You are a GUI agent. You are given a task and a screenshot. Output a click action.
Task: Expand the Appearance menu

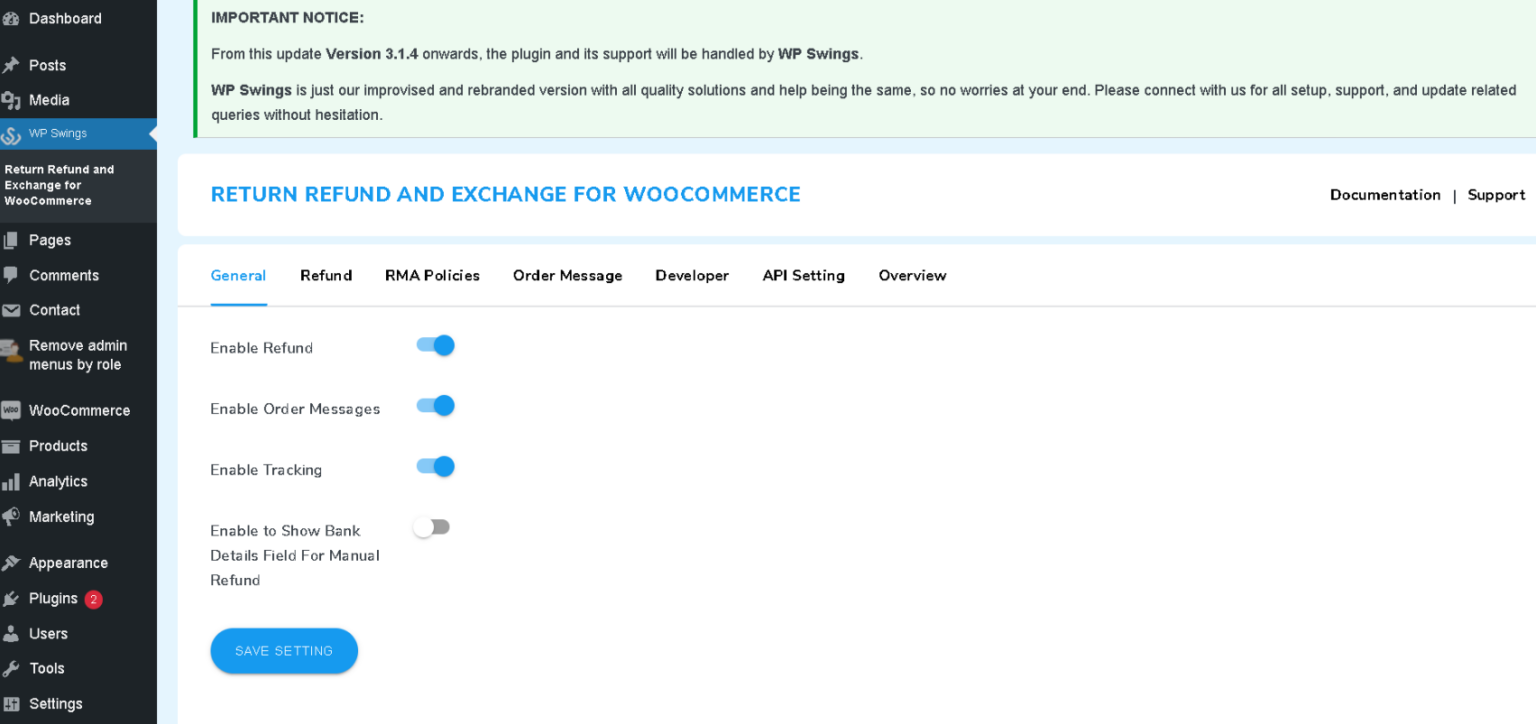click(67, 562)
